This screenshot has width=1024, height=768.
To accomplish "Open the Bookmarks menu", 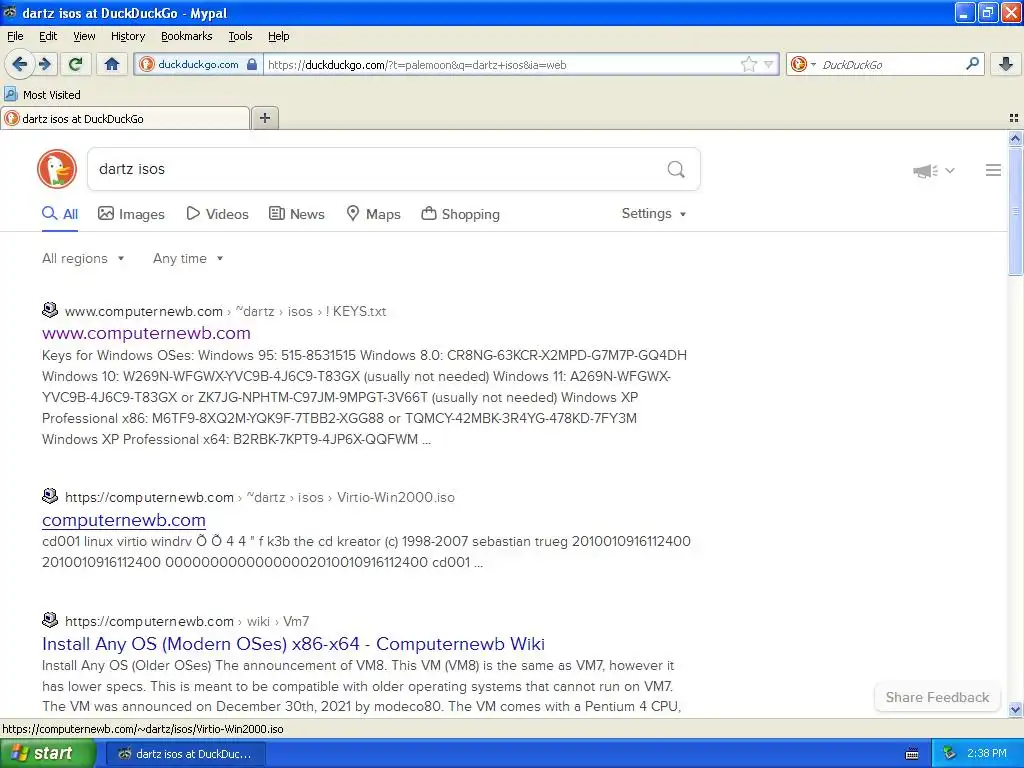I will point(187,36).
